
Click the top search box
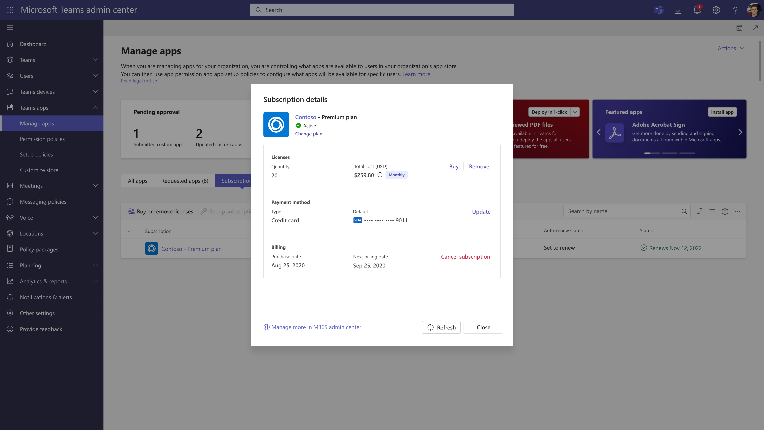(382, 10)
